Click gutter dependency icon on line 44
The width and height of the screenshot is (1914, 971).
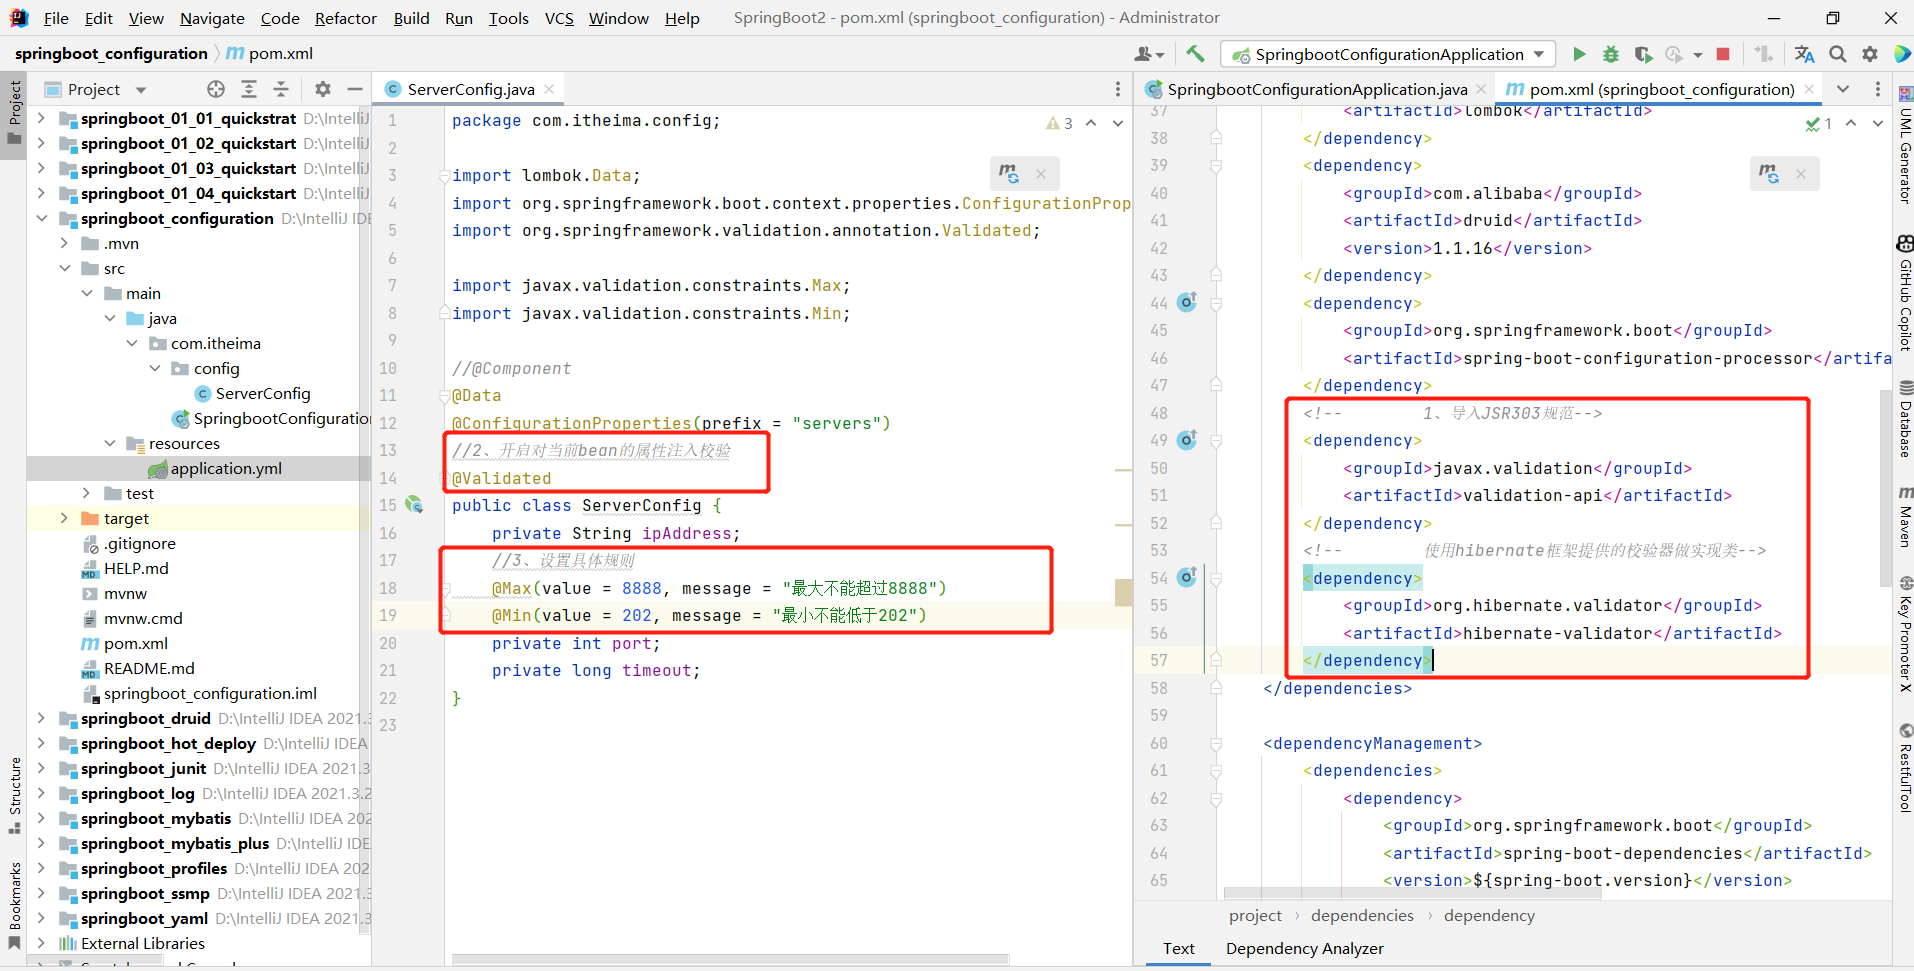(1187, 301)
